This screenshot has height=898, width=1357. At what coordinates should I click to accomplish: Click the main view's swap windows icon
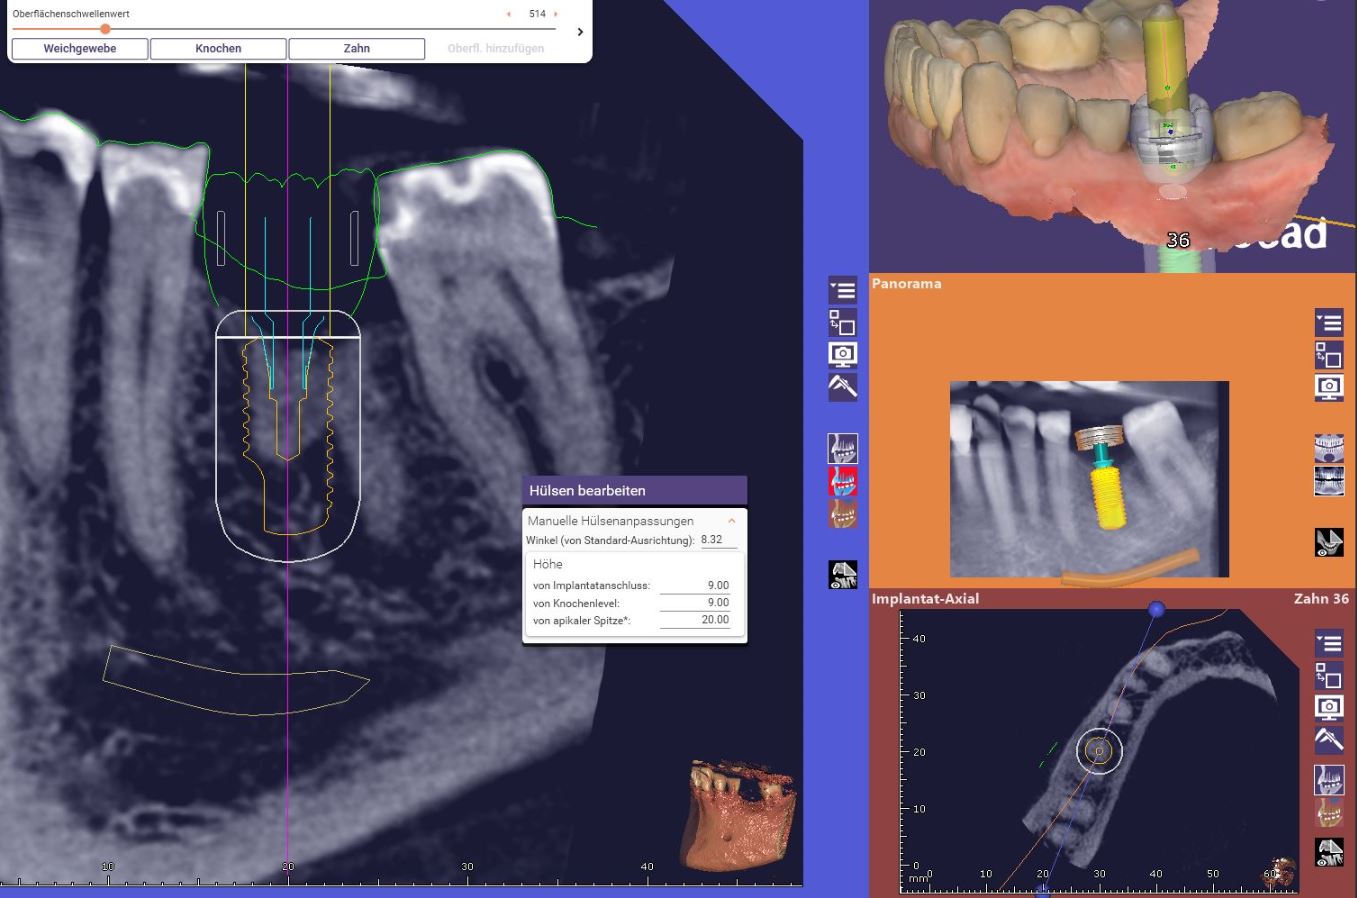(842, 323)
